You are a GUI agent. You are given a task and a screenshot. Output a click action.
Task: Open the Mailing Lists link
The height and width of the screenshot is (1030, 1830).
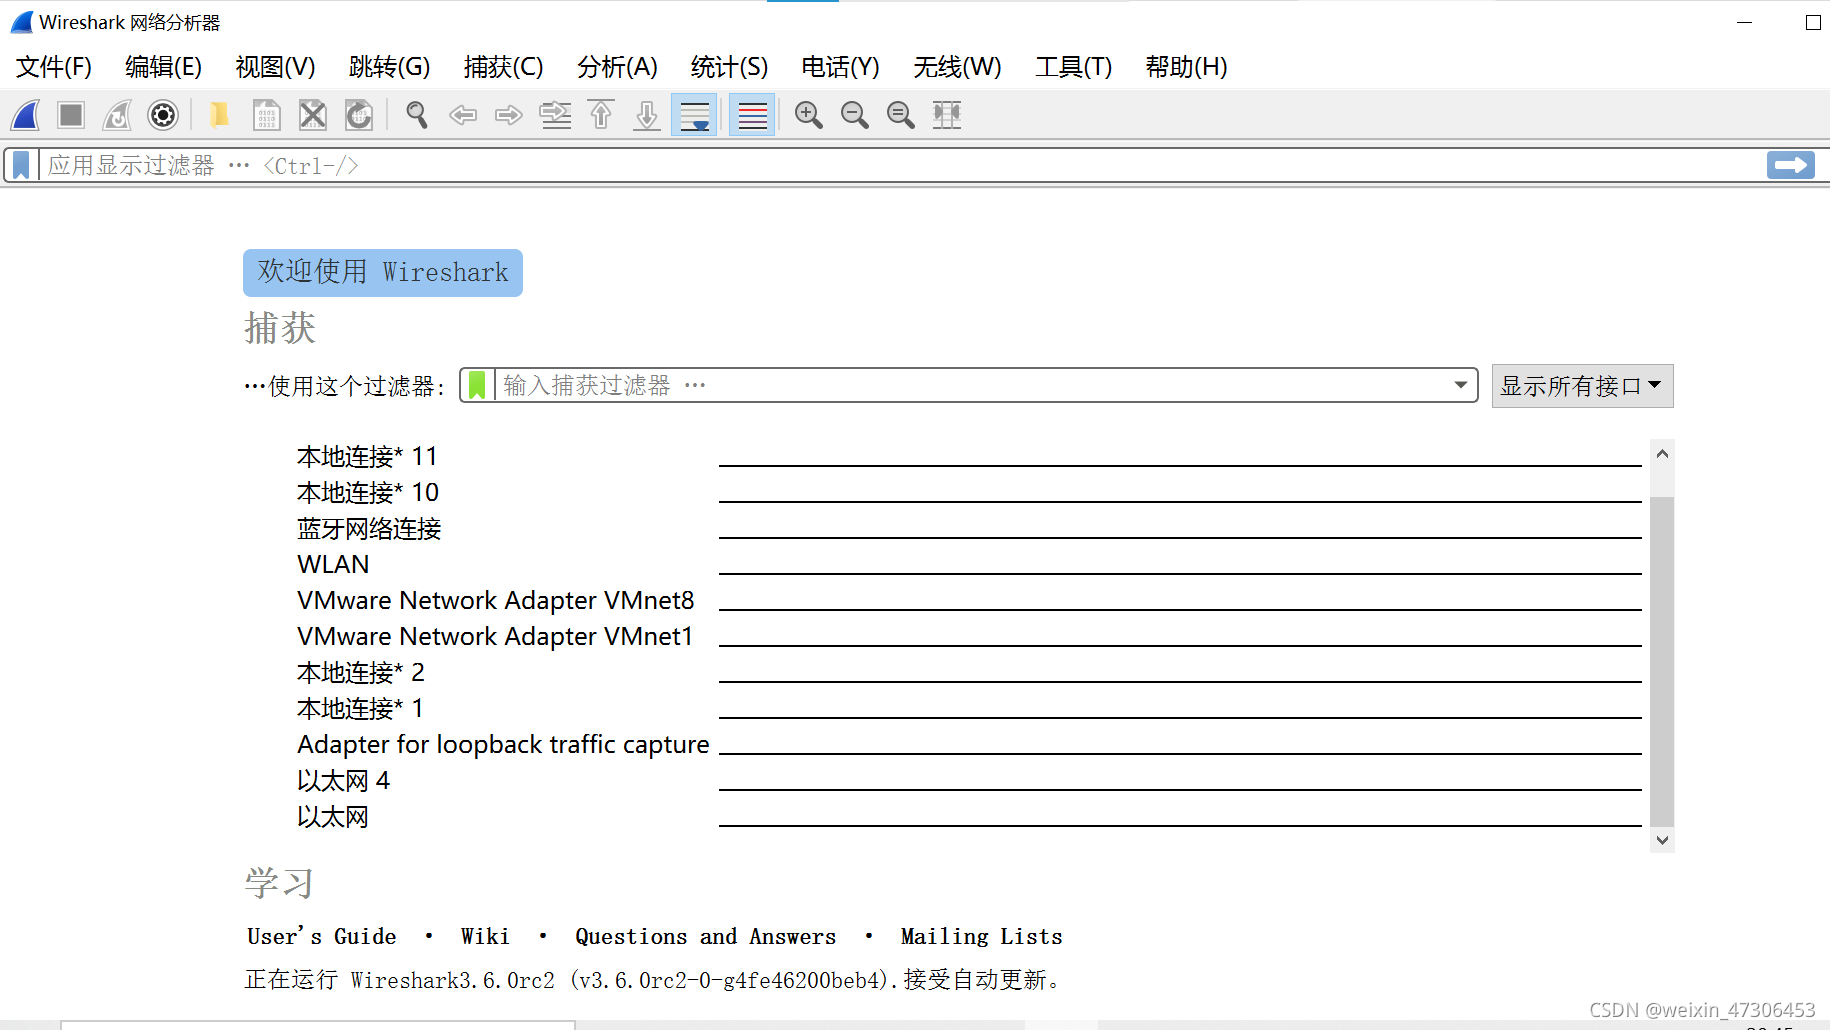pyautogui.click(x=981, y=937)
